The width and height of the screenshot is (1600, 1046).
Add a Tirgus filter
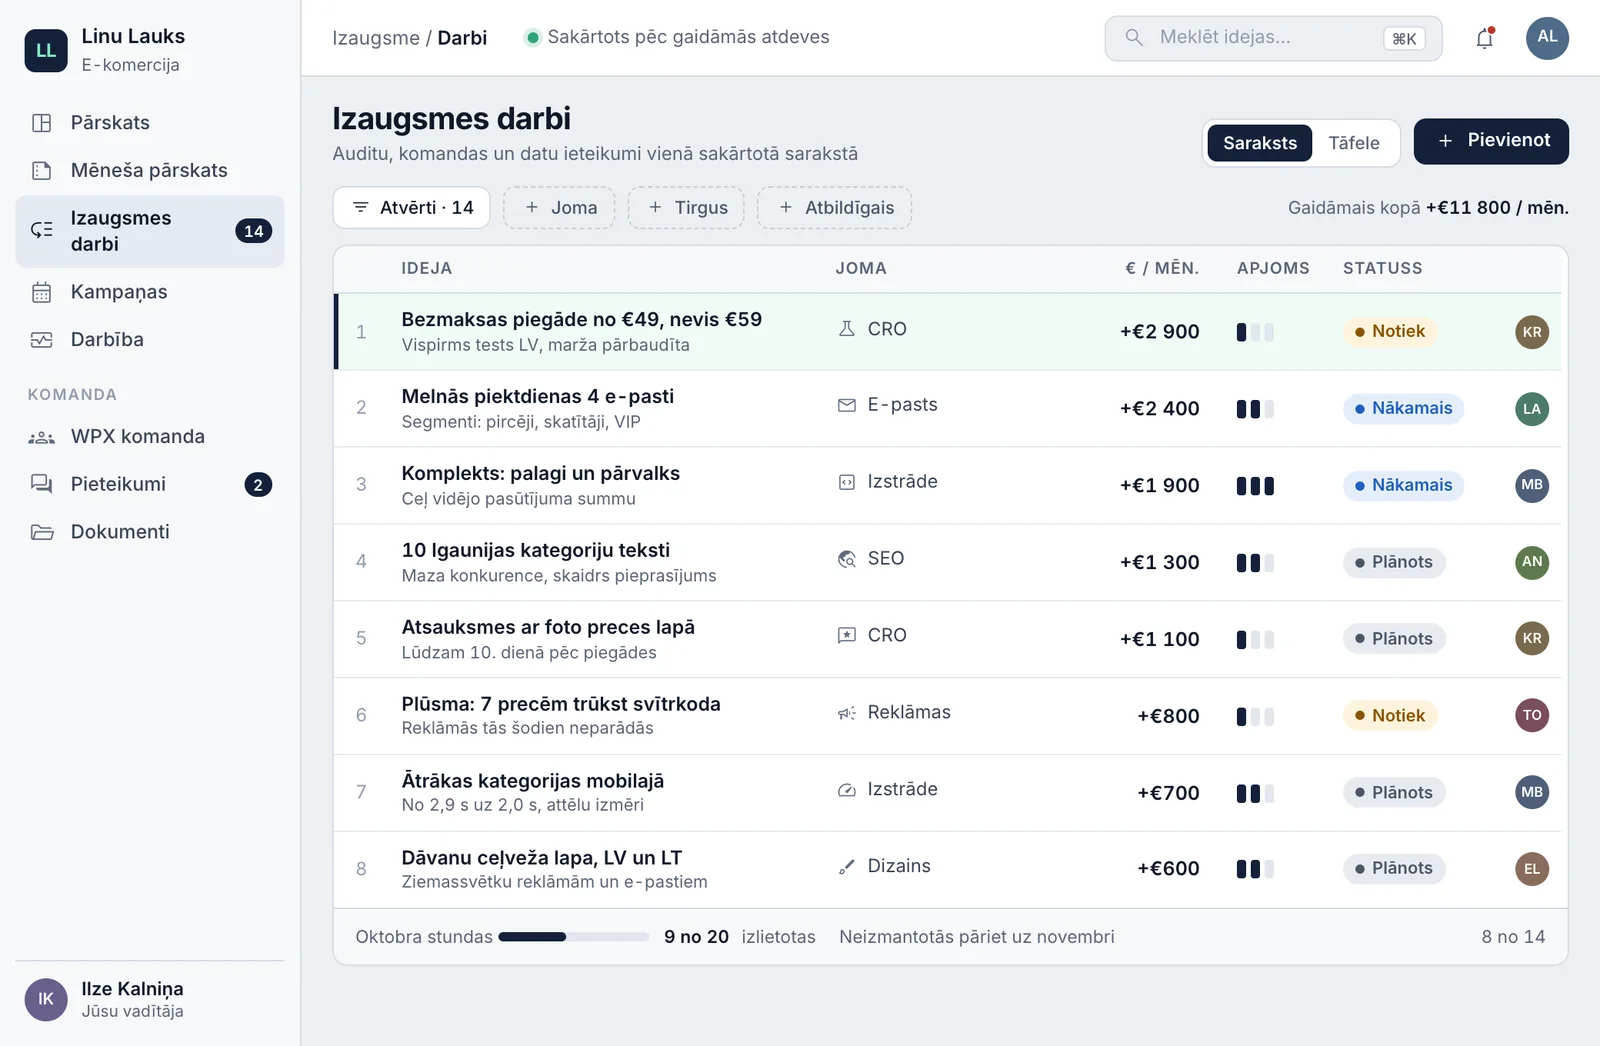[686, 208]
